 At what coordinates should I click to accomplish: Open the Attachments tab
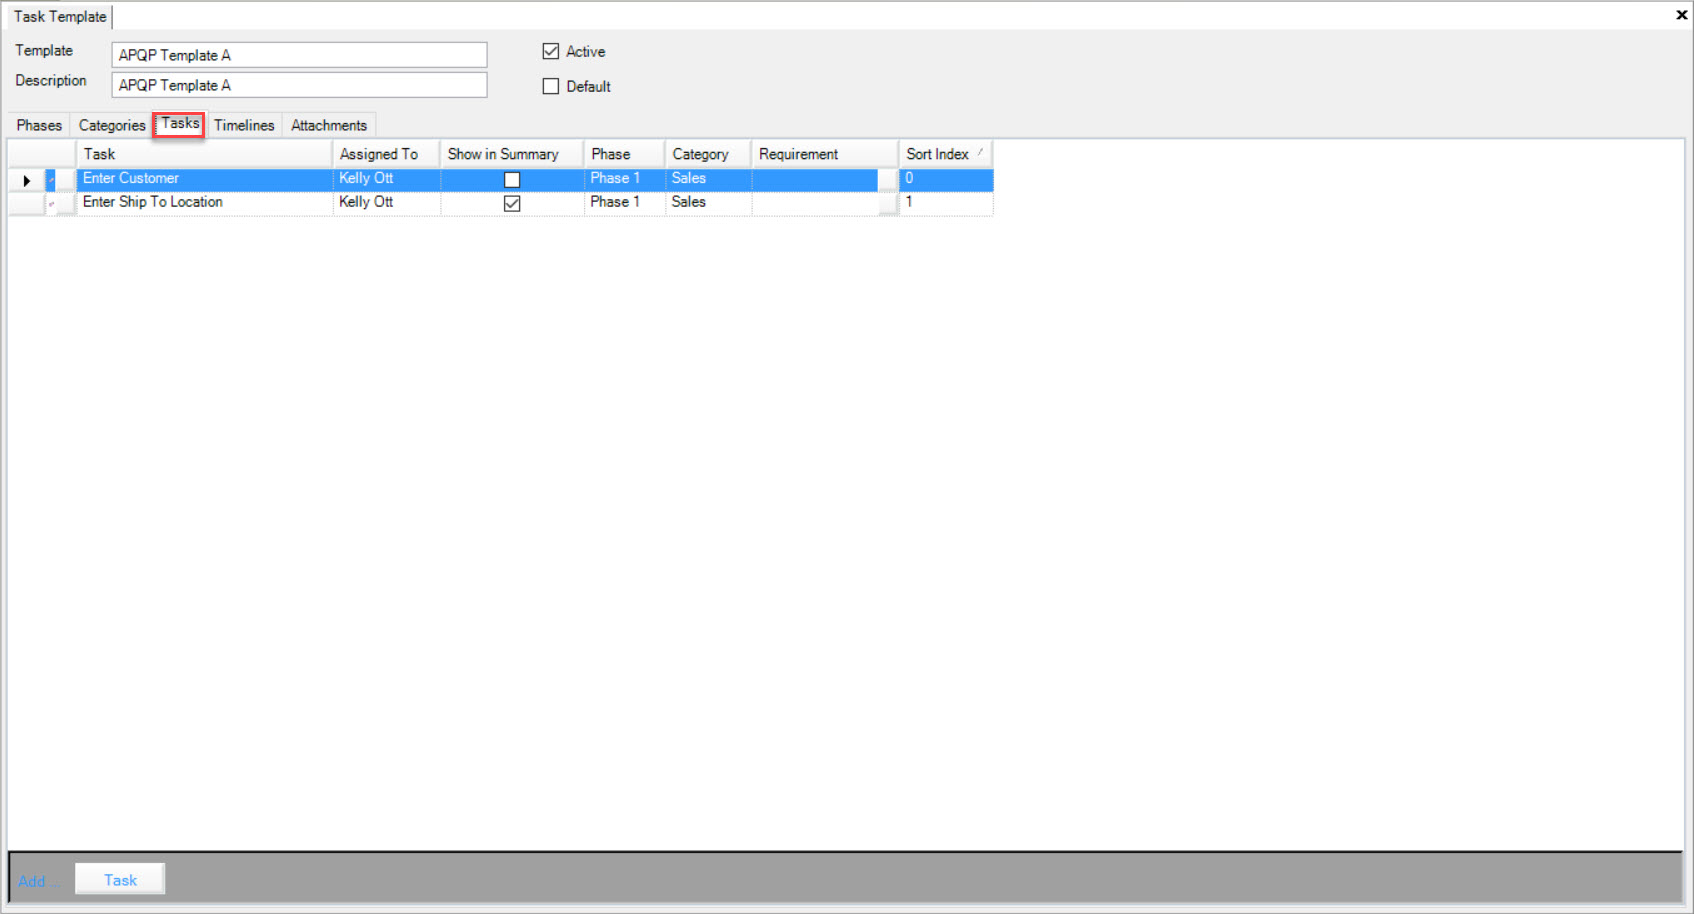point(329,125)
